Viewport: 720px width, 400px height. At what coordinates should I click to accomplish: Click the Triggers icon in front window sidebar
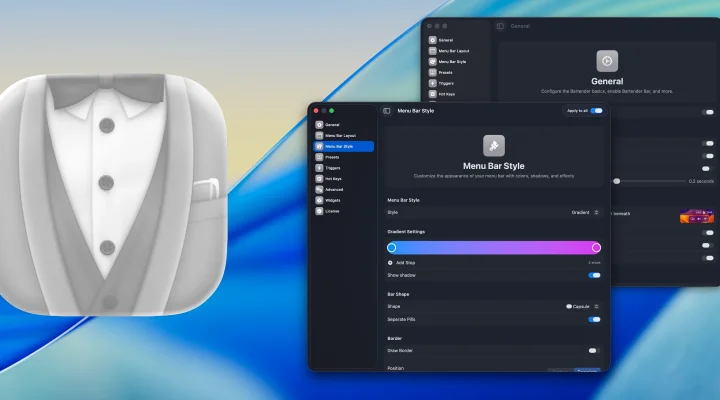coord(319,168)
